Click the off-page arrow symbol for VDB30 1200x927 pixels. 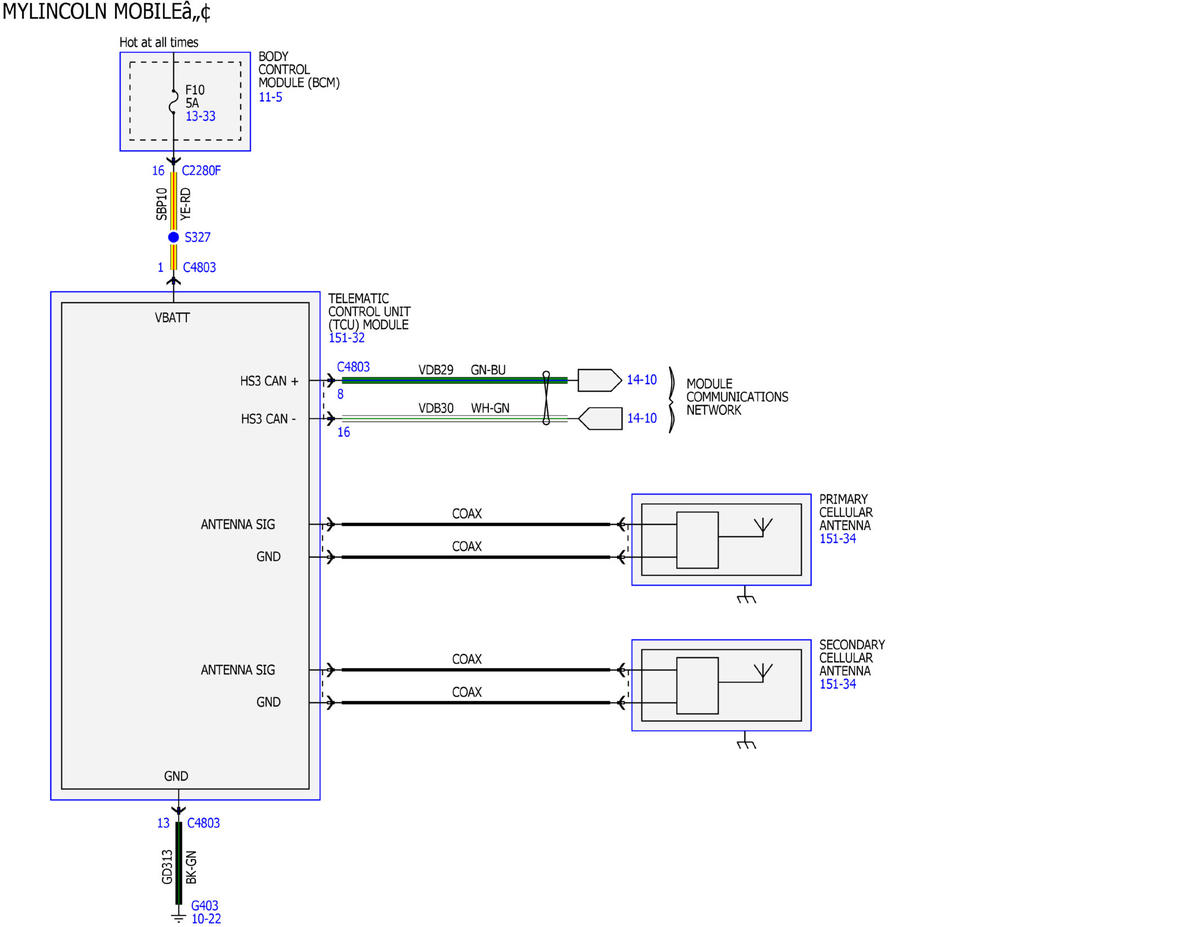point(600,418)
